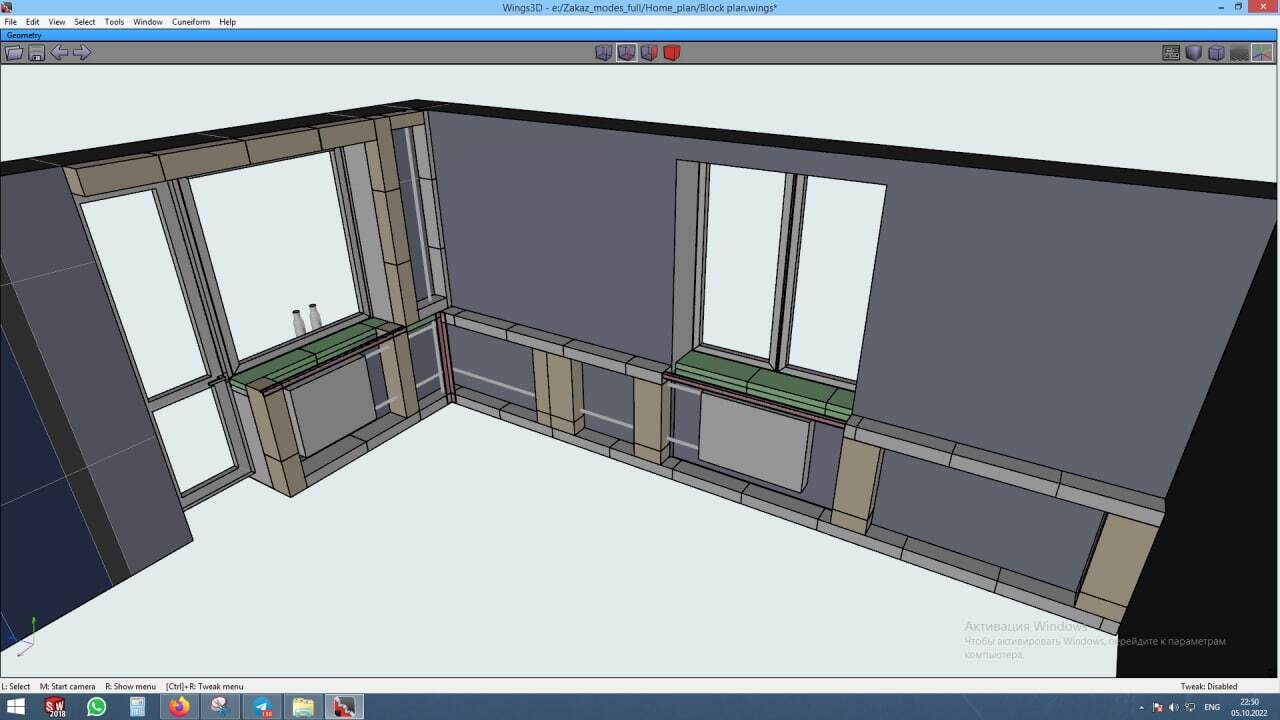The height and width of the screenshot is (720, 1280).
Task: Click the Undo left arrow icon
Action: (x=60, y=53)
